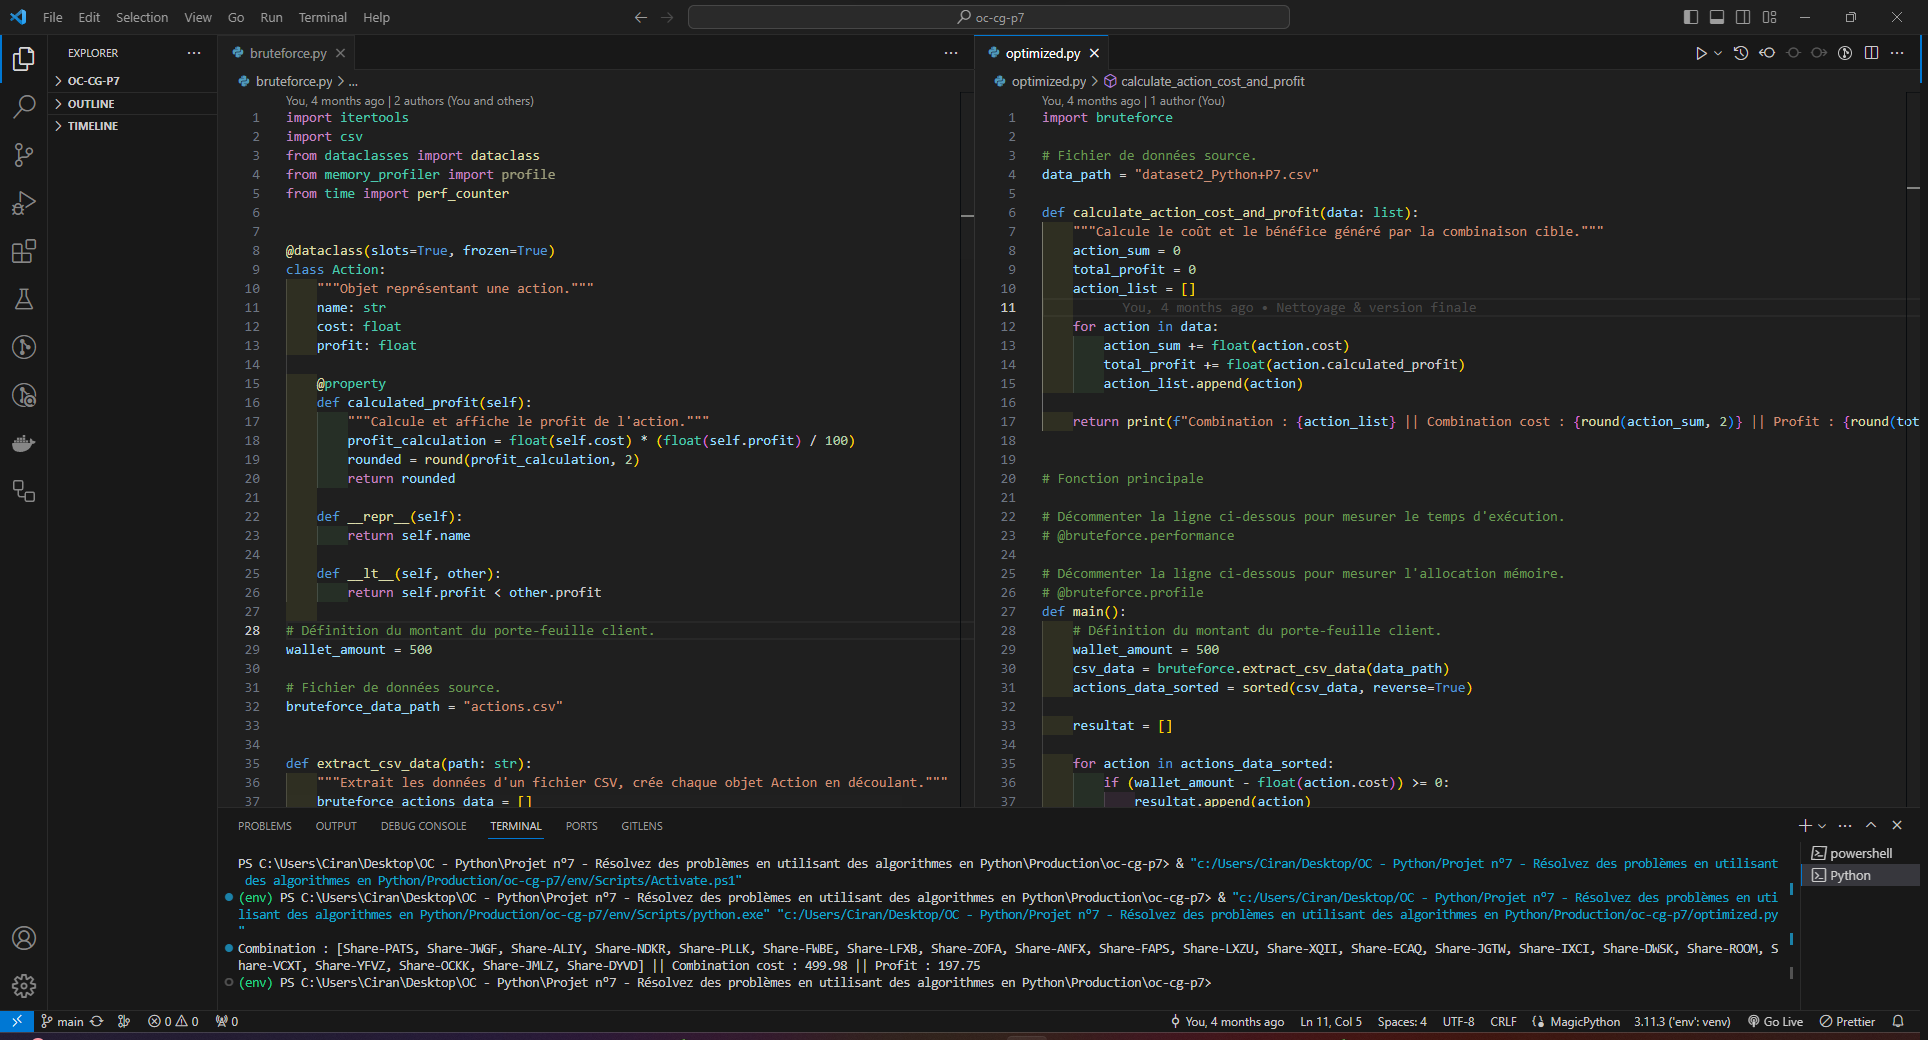This screenshot has width=1928, height=1040.
Task: Select the powershell terminal
Action: pos(1861,853)
